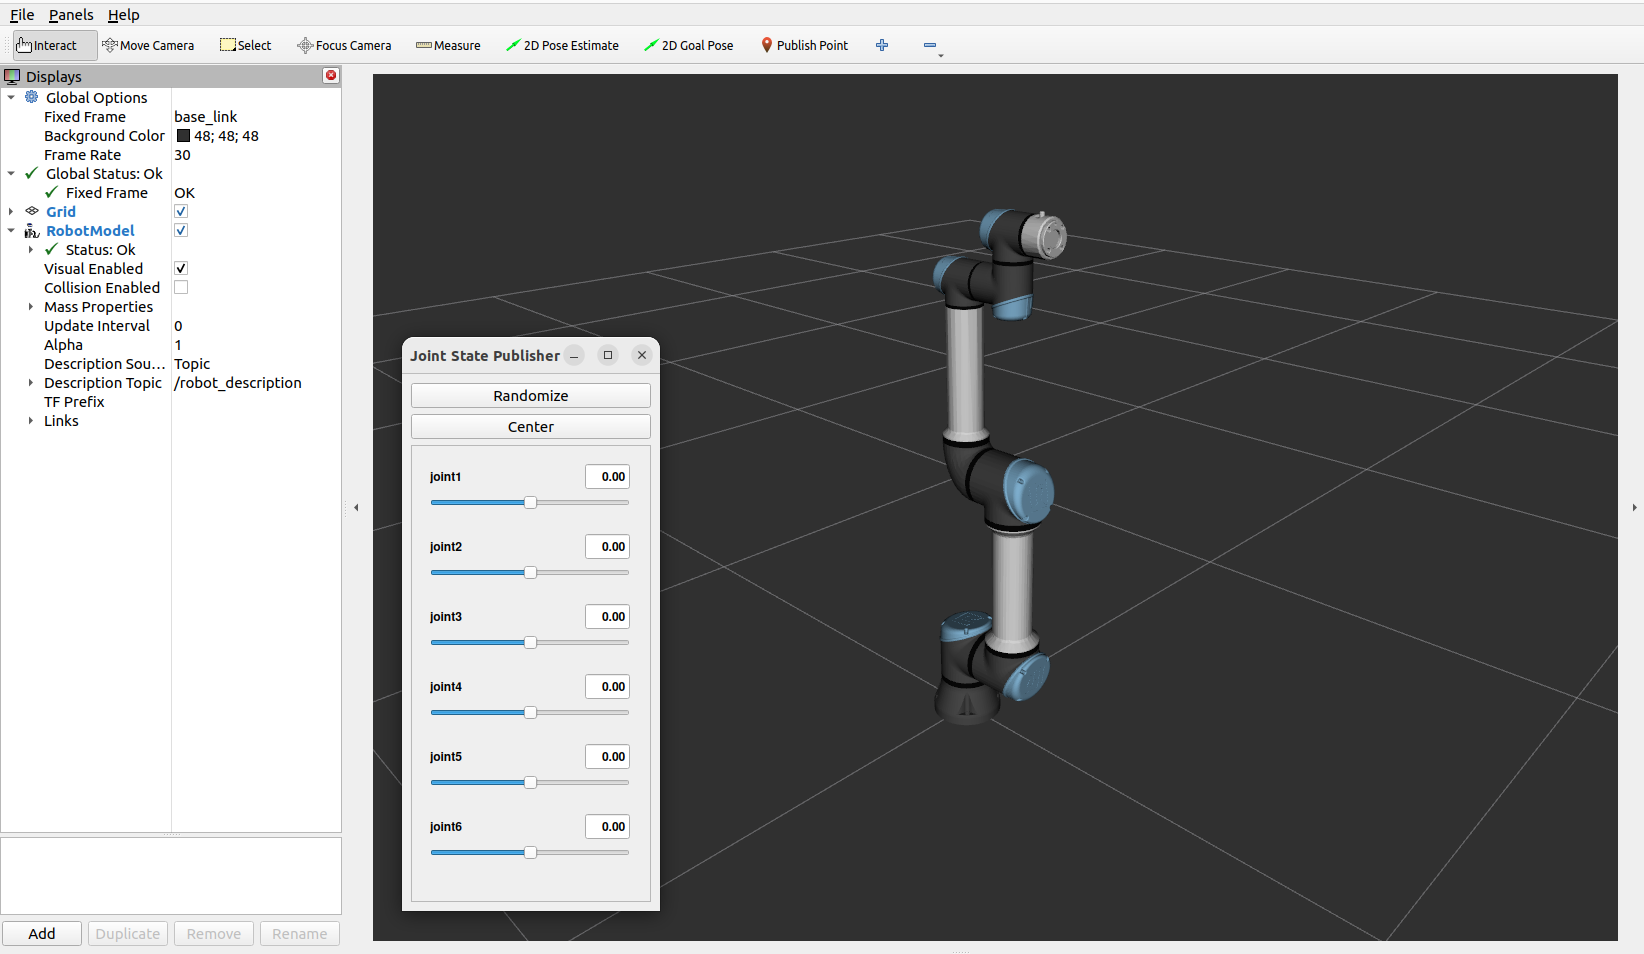Expand the Grid display item
This screenshot has height=954, width=1644.
point(11,211)
